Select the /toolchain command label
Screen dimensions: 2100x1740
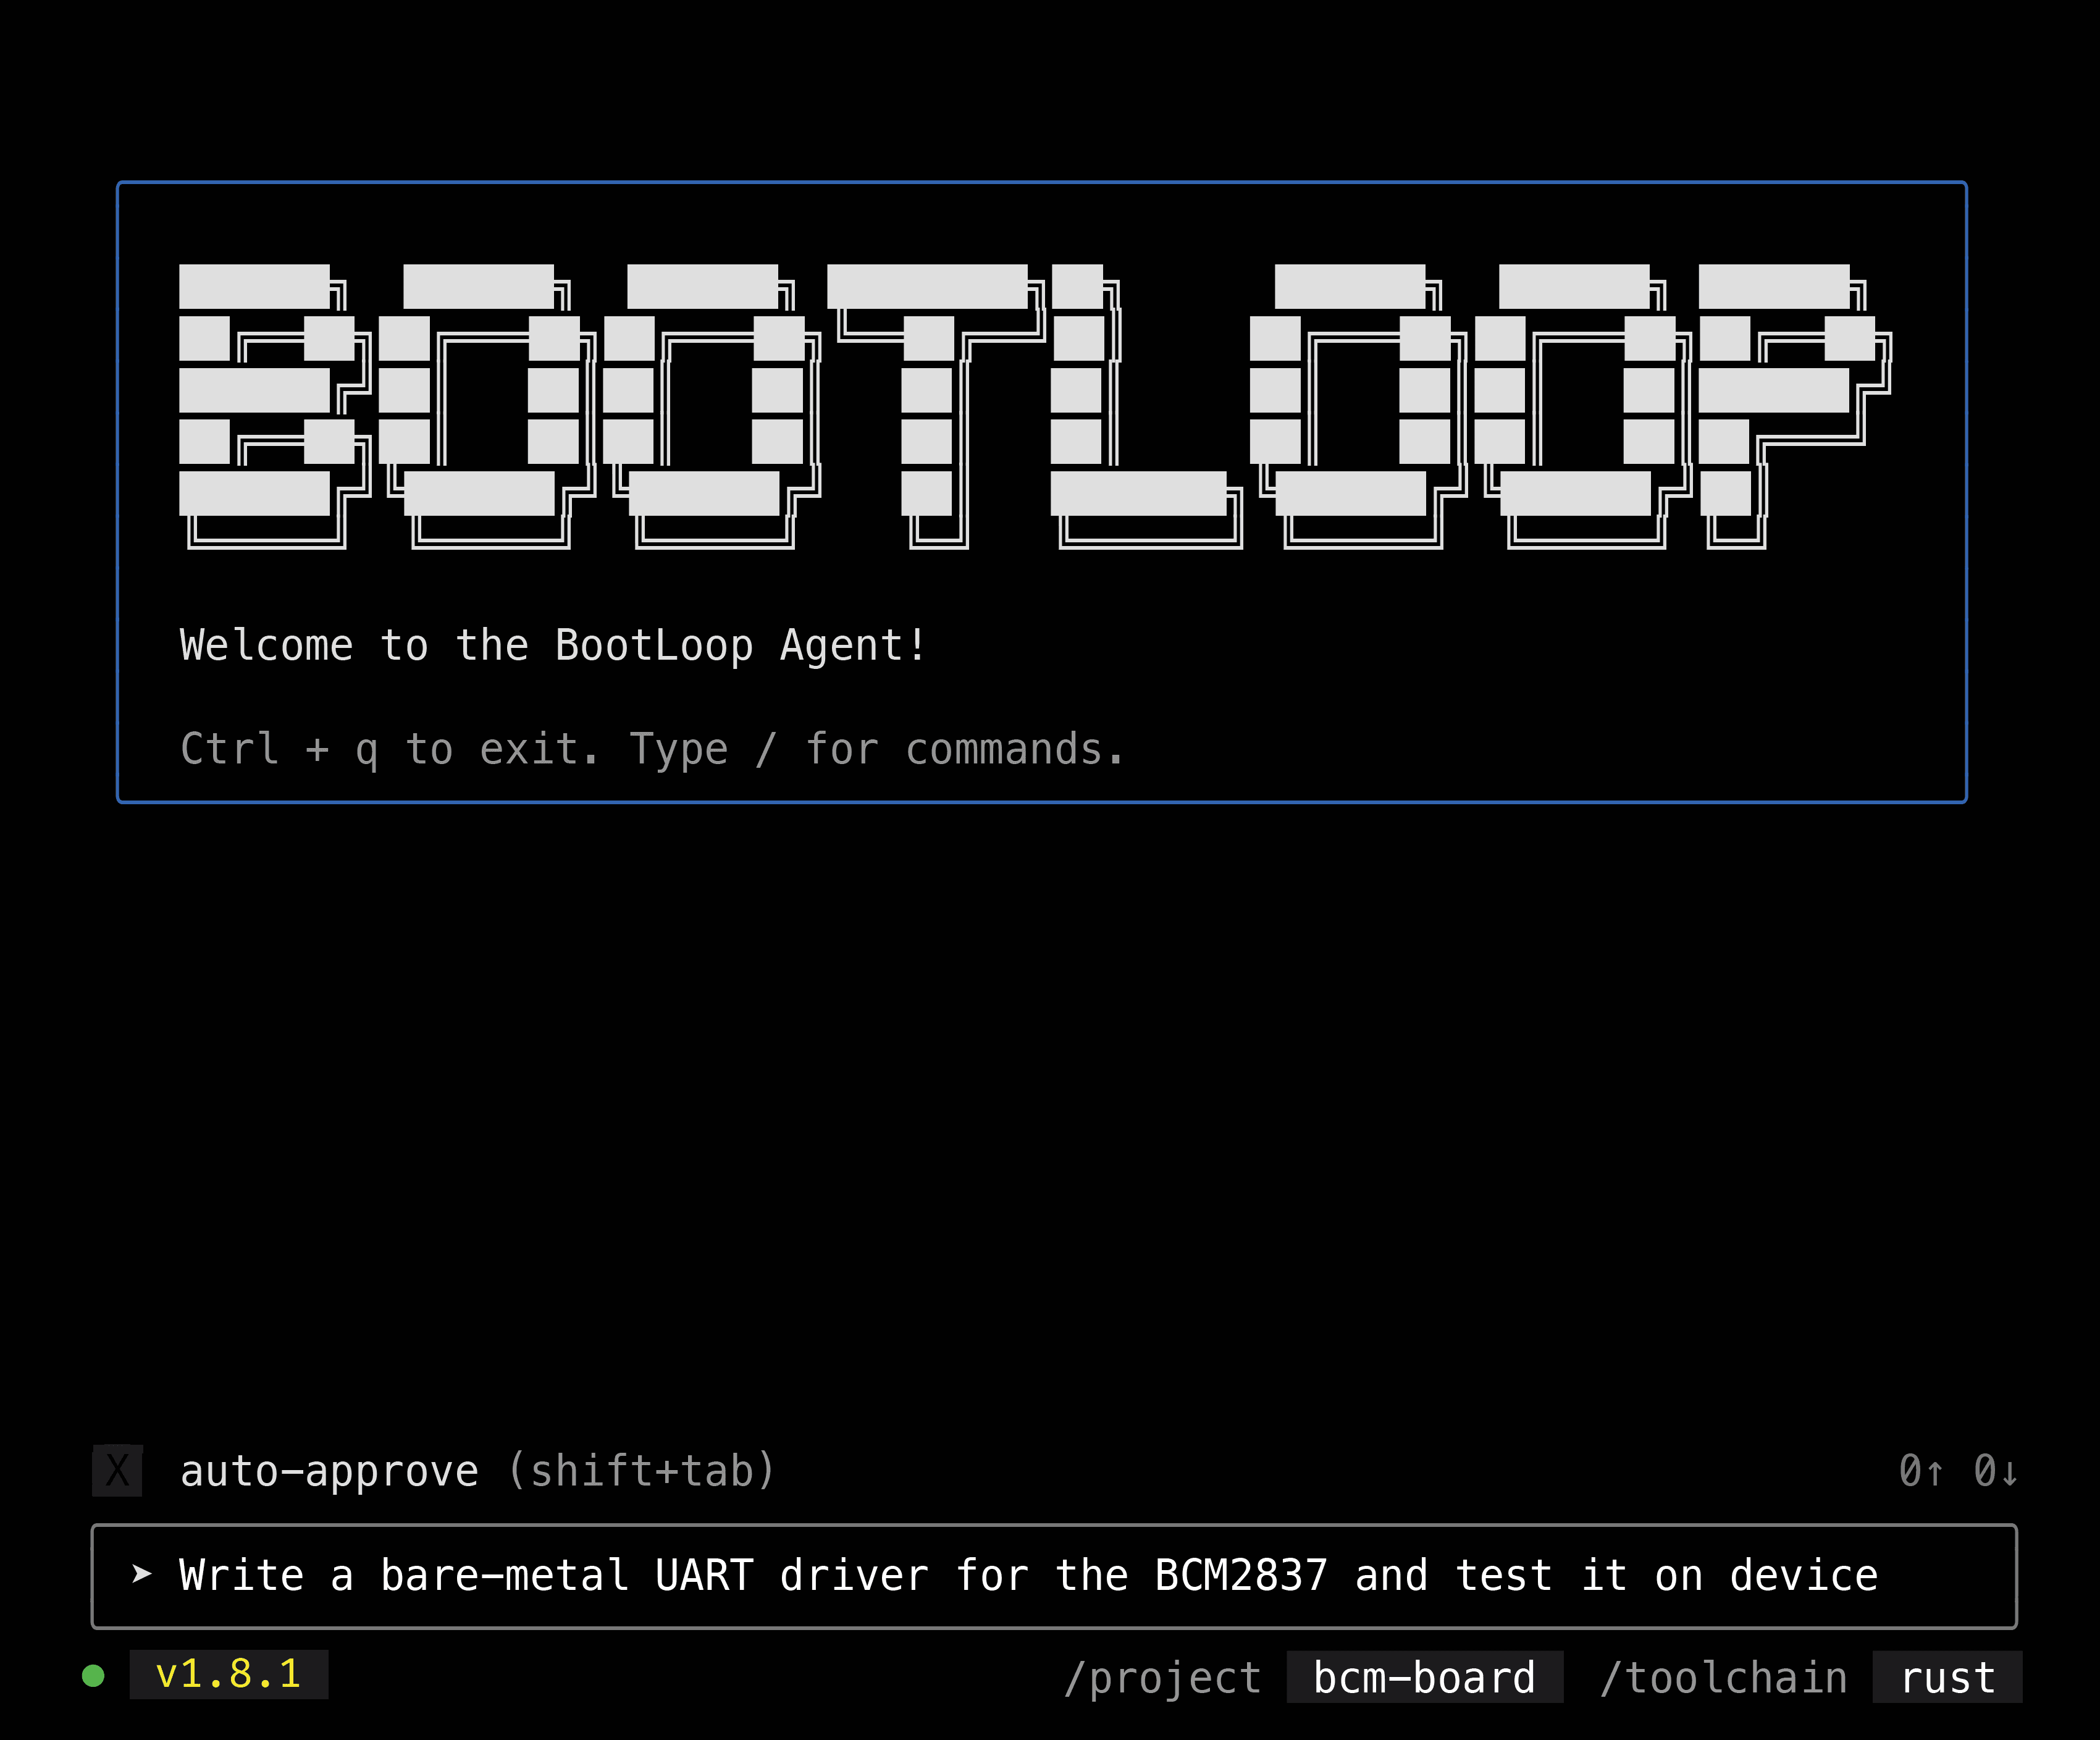click(x=1723, y=1677)
